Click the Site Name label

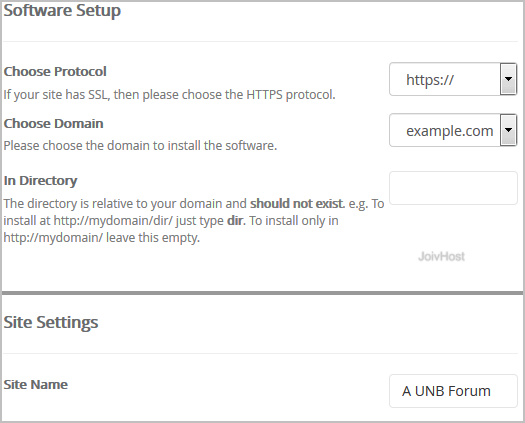[x=35, y=384]
